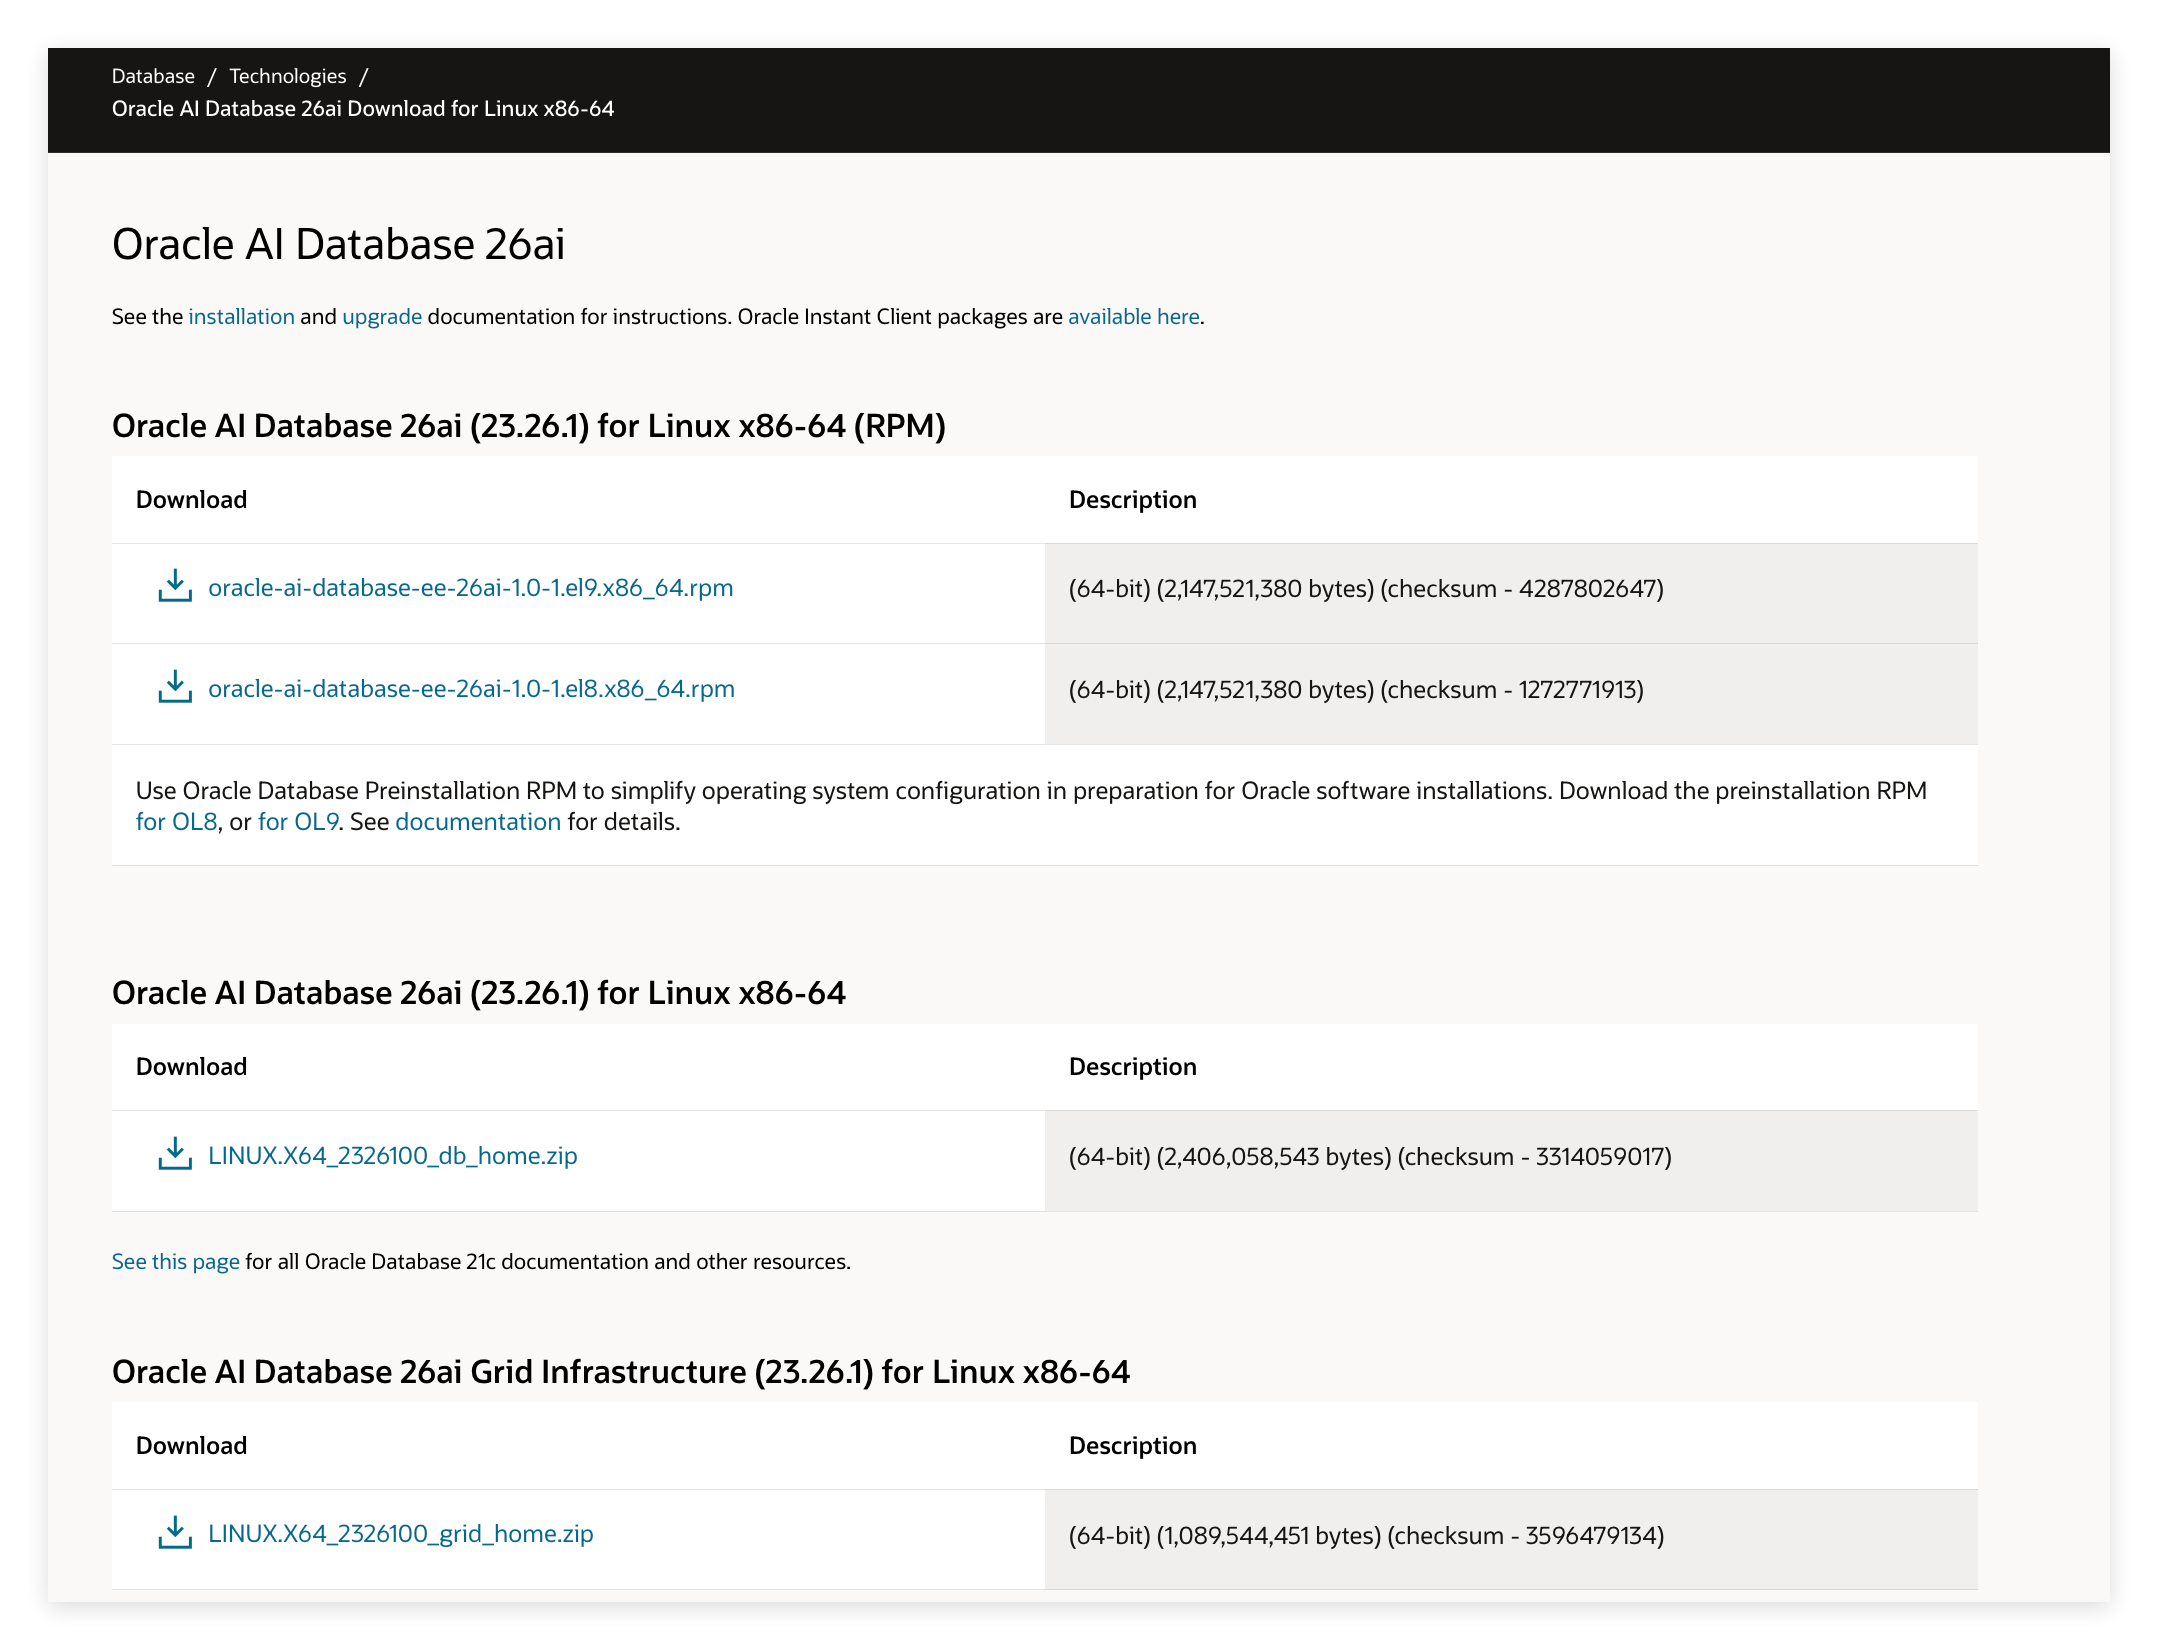
Task: Download LINUX.X64_2326100_db_home.zip link
Action: click(x=392, y=1156)
